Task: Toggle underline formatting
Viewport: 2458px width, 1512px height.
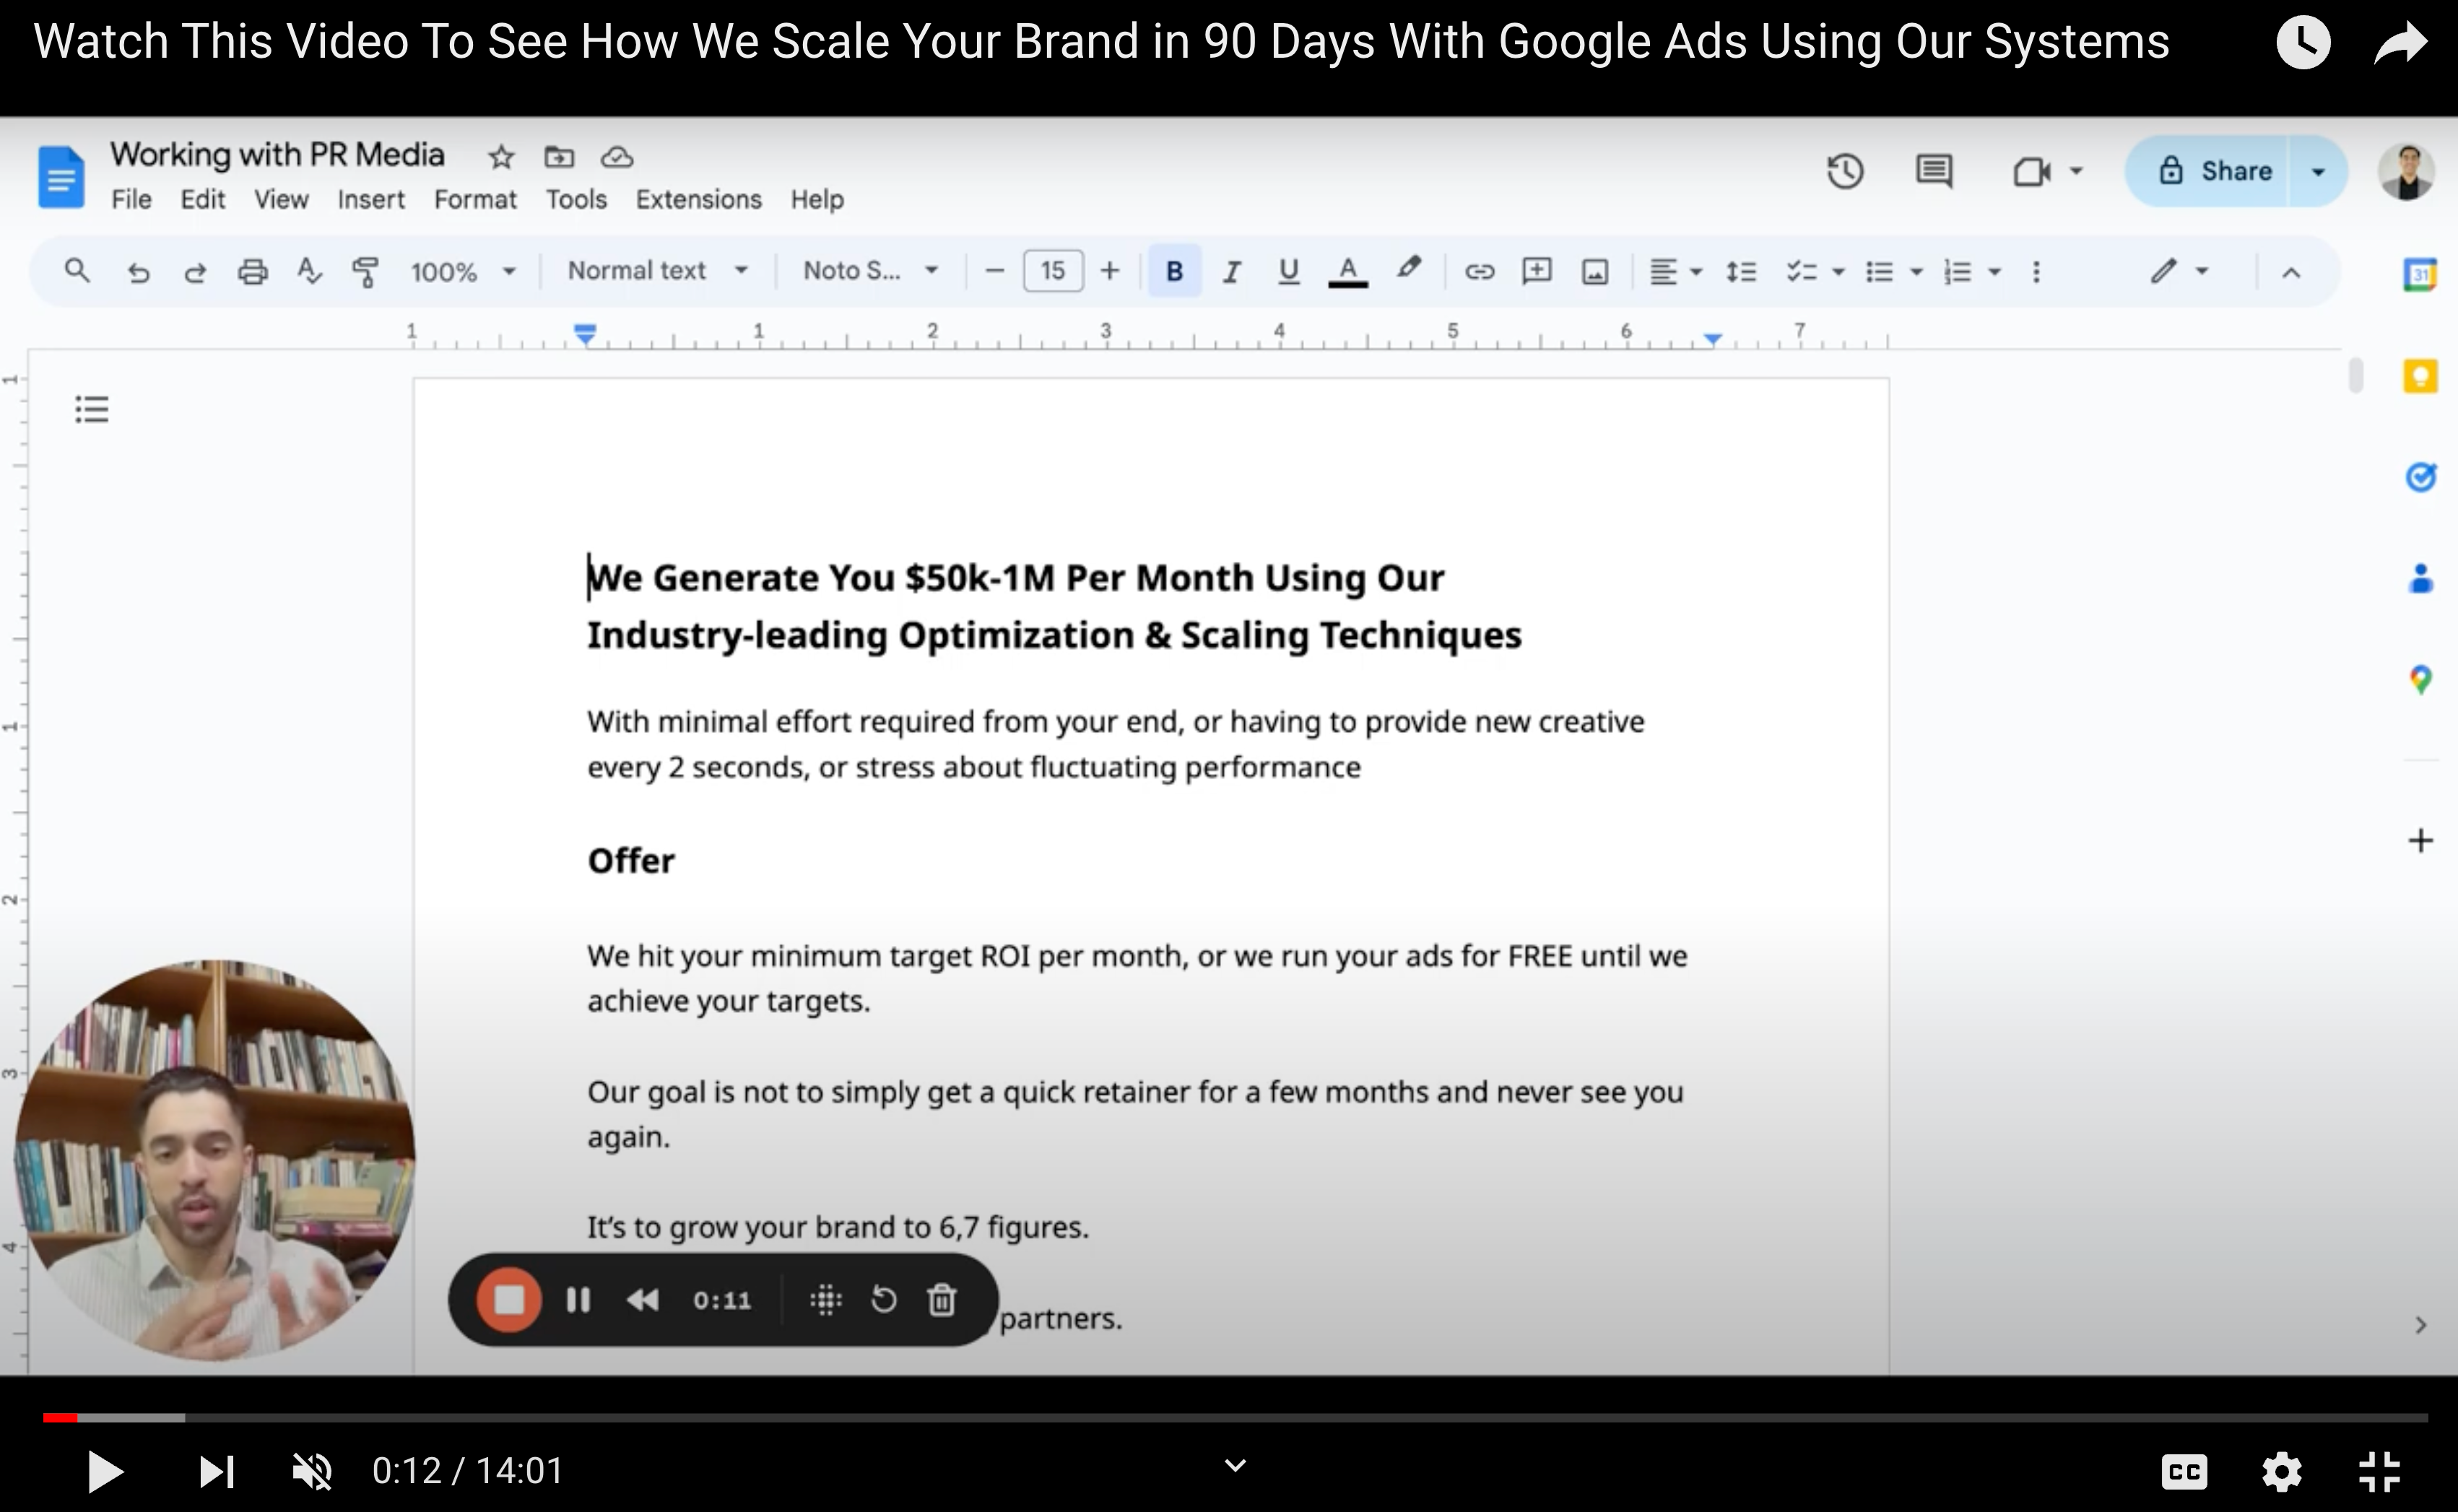Action: (x=1289, y=271)
